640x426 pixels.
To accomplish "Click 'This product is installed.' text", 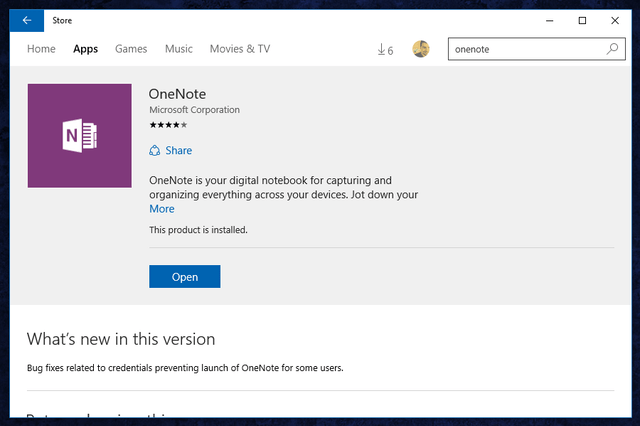I will click(198, 230).
